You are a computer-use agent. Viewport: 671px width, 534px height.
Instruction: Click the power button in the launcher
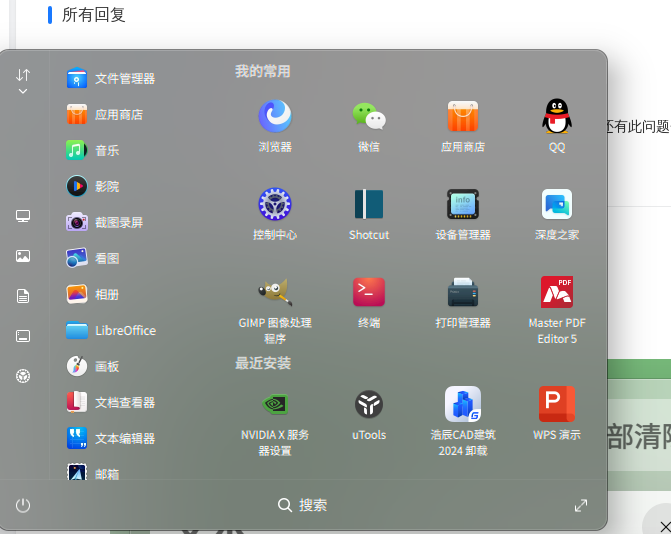[23, 505]
